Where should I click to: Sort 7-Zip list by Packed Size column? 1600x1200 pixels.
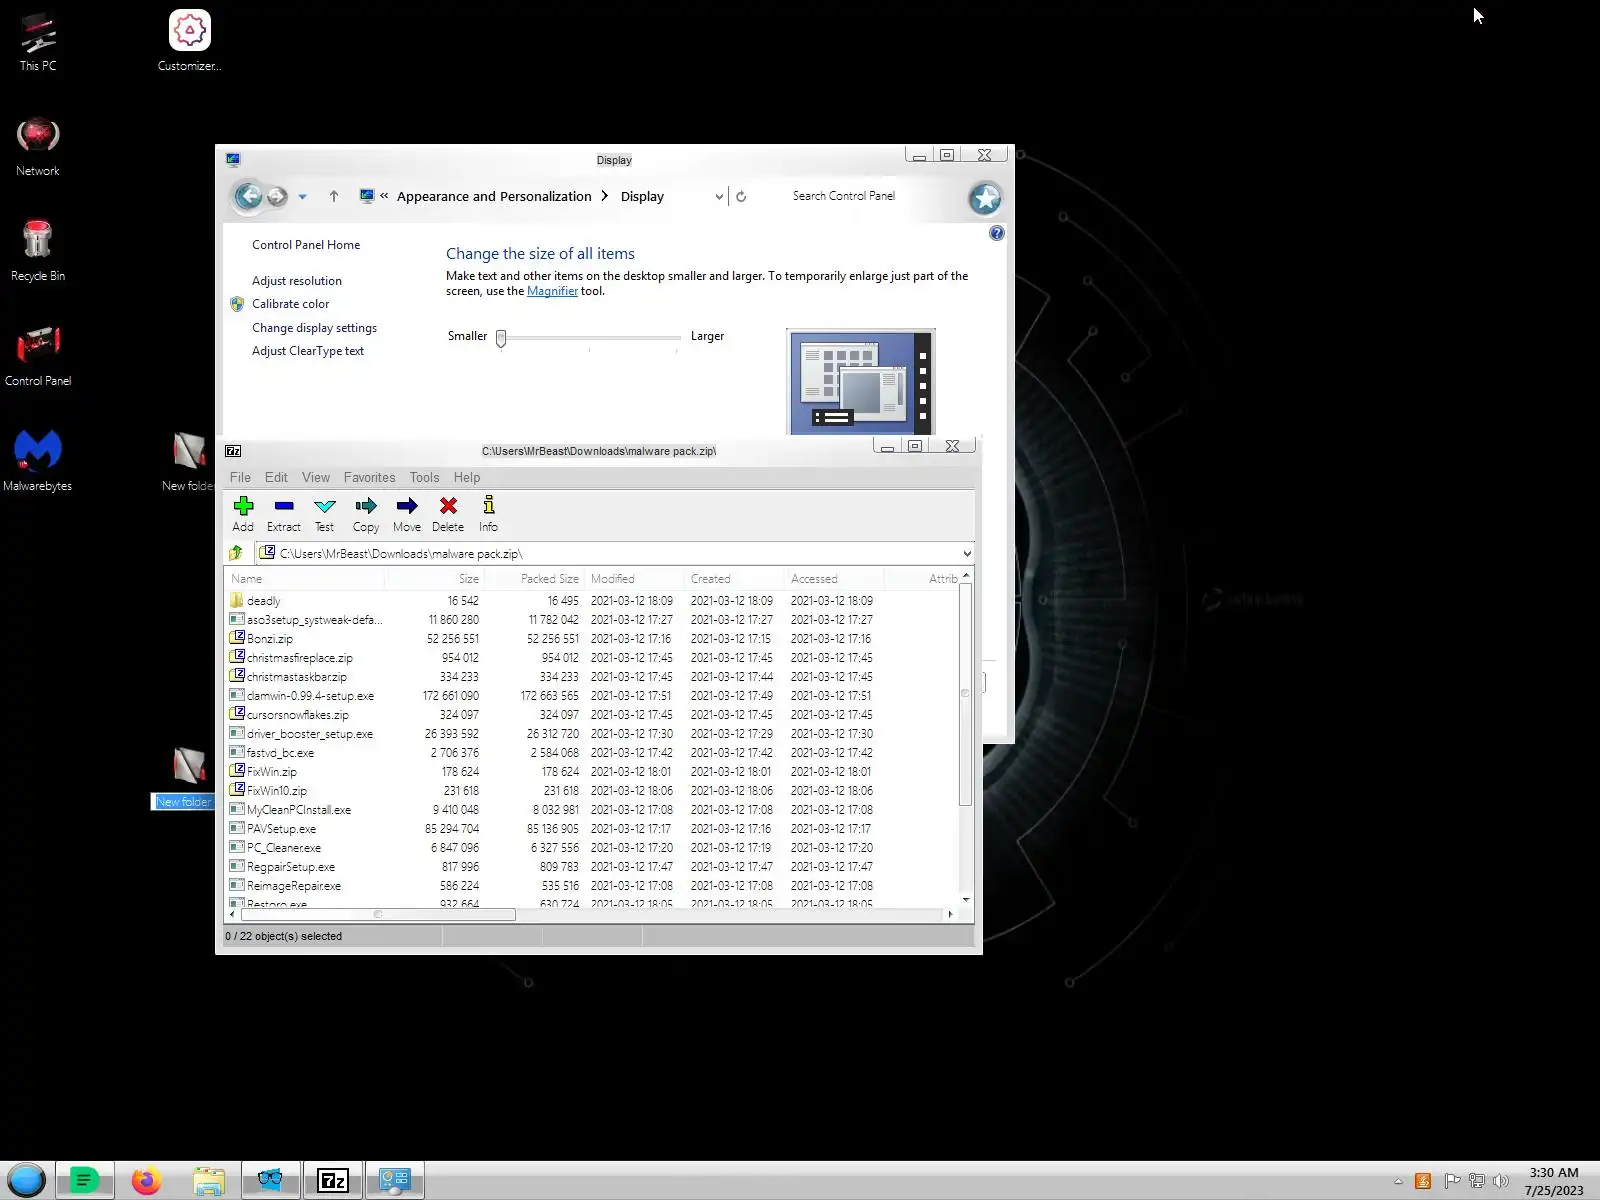pyautogui.click(x=535, y=578)
